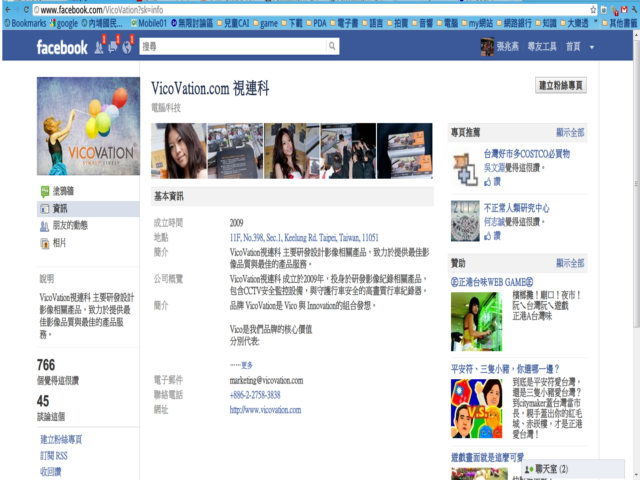This screenshot has height=480, width=640.
Task: Open the account dropdown arrow
Action: pos(592,47)
